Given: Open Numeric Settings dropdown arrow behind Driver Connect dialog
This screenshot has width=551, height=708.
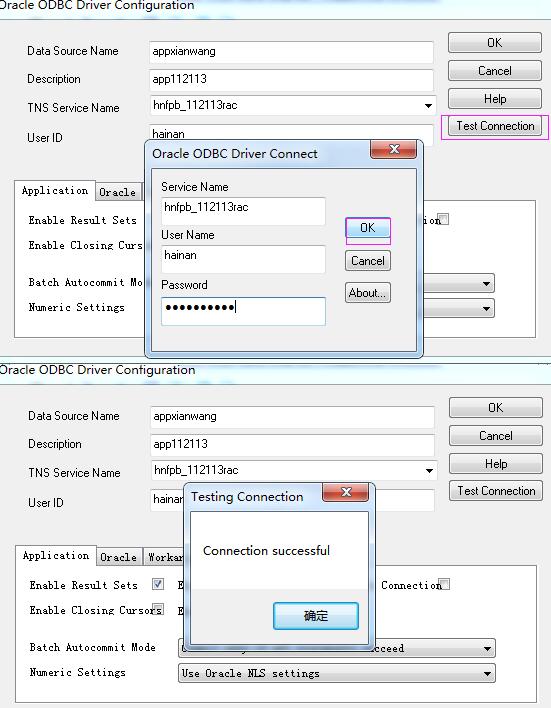Looking at the screenshot, I should point(486,308).
